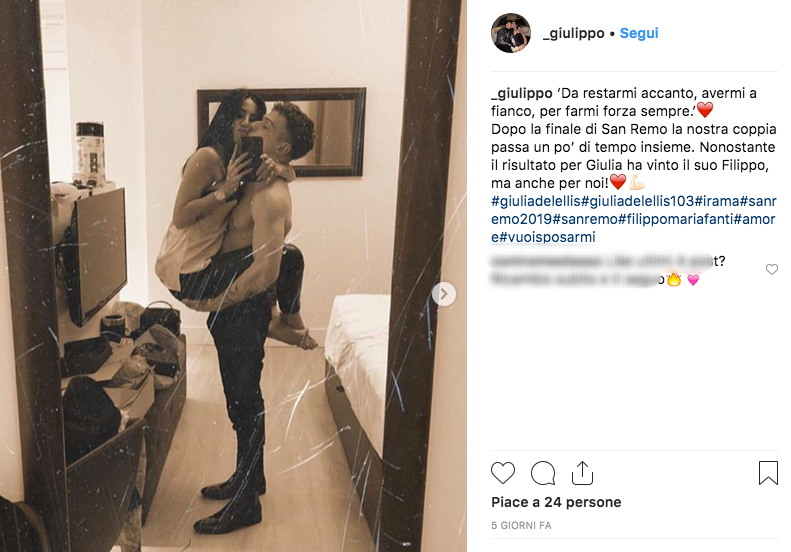This screenshot has height=552, width=791.
Task: Open the _giulippo profile picture
Action: 511,33
